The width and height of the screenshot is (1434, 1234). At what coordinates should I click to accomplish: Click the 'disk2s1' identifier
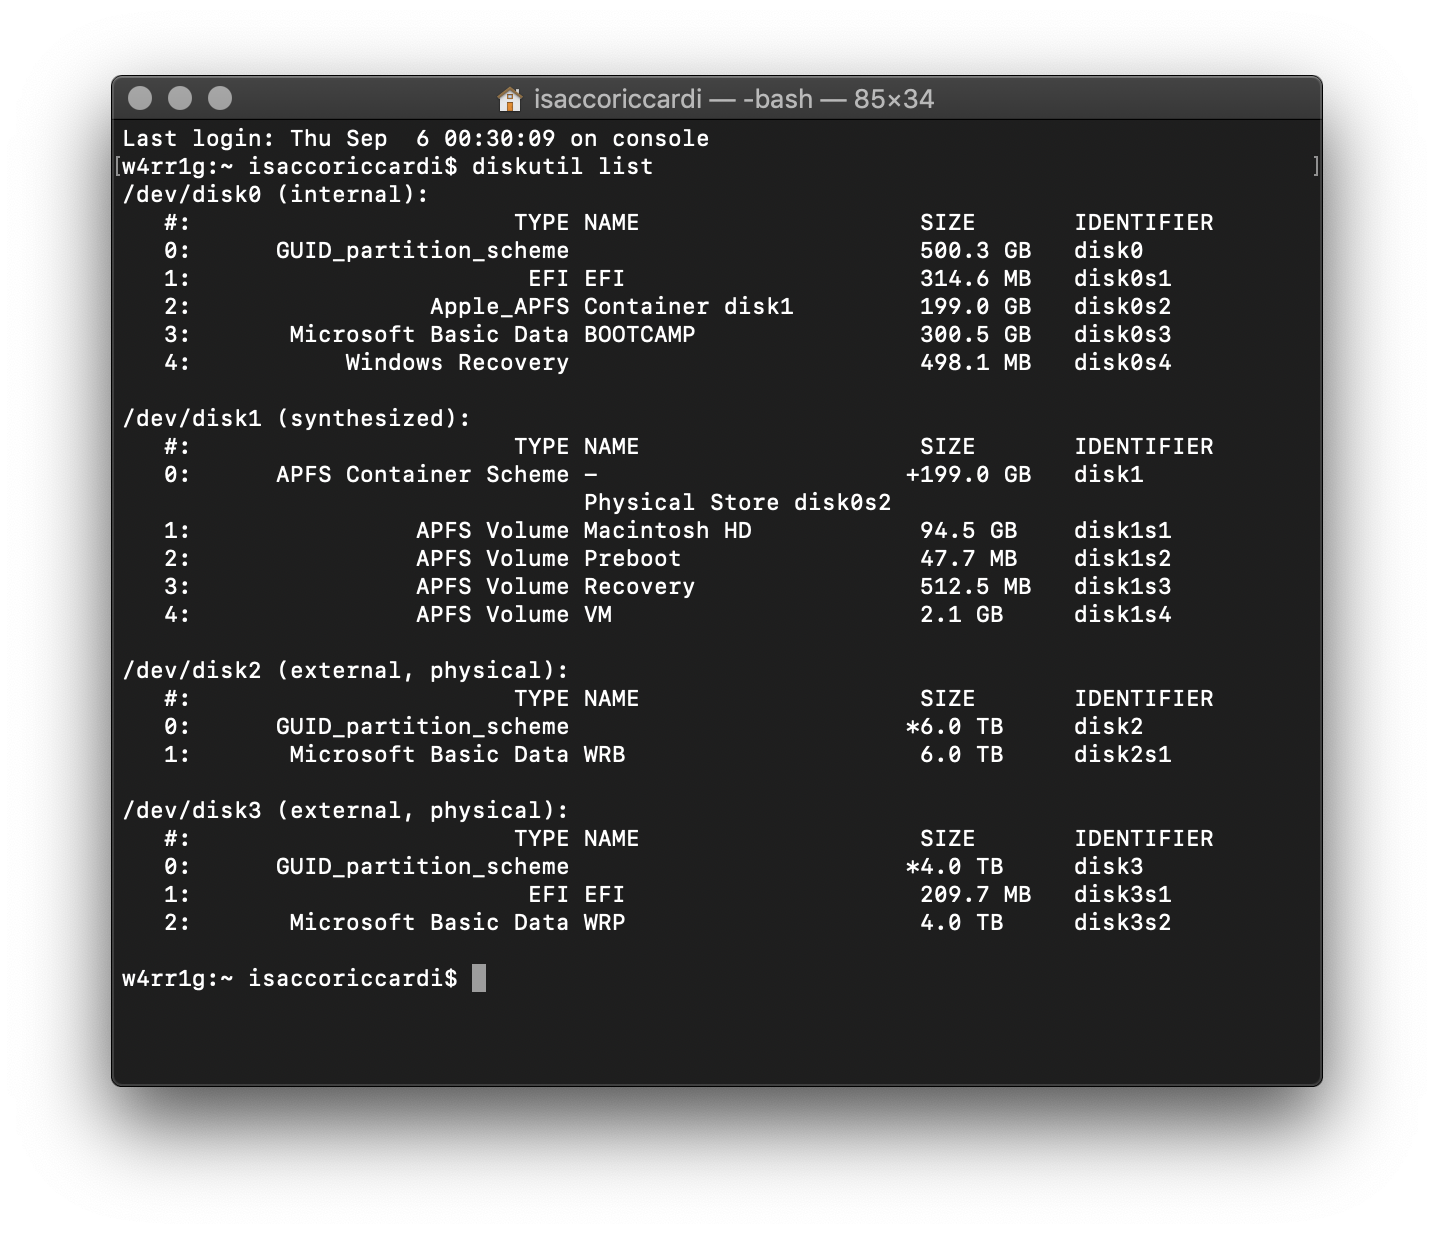point(1123,754)
